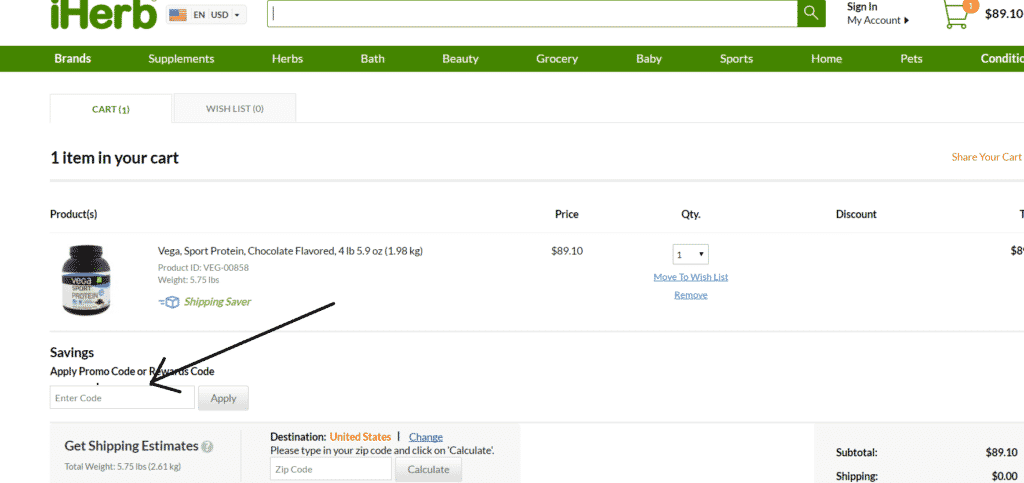Open the shopping cart icon
Image resolution: width=1024 pixels, height=483 pixels.
(x=957, y=15)
